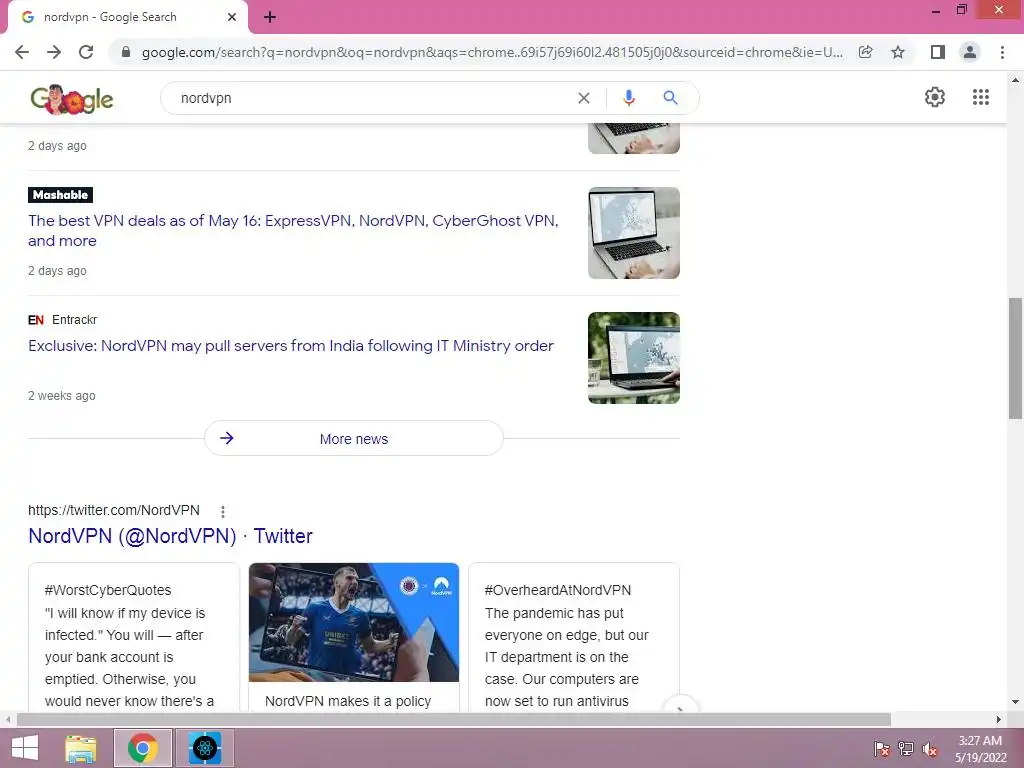Open a new browser tab

pyautogui.click(x=270, y=17)
